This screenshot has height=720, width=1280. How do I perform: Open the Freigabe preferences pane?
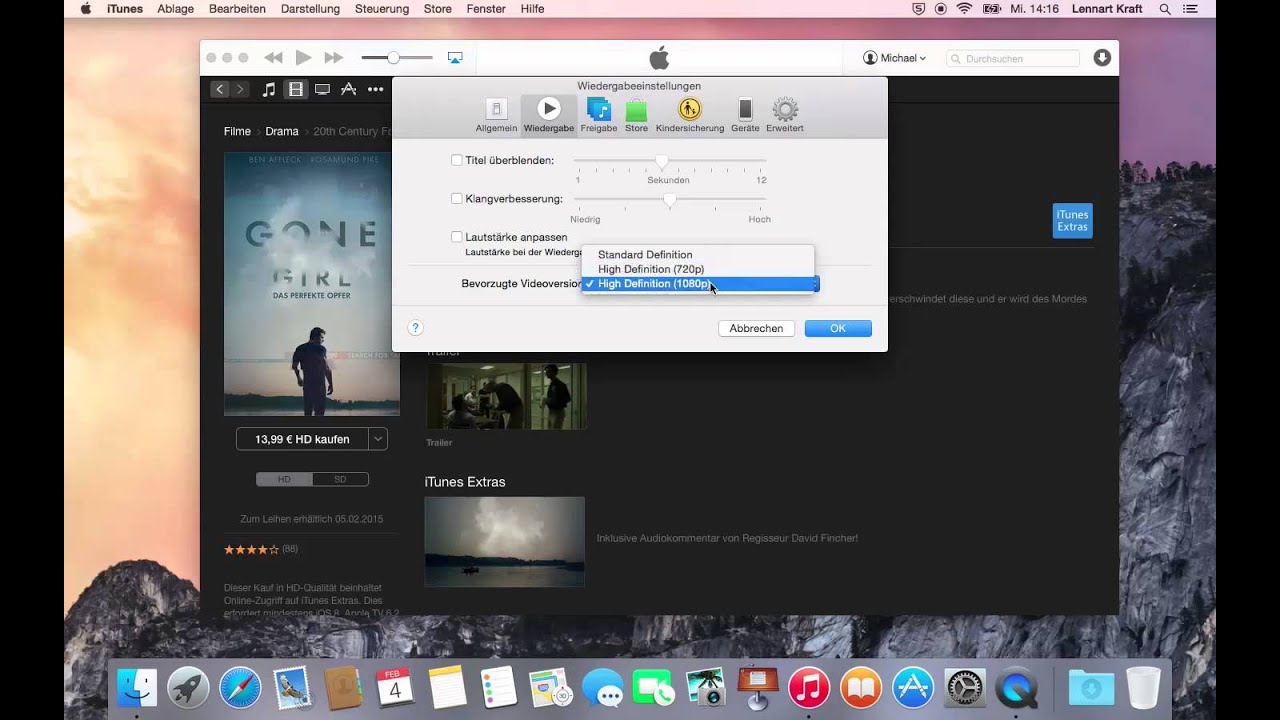point(599,115)
